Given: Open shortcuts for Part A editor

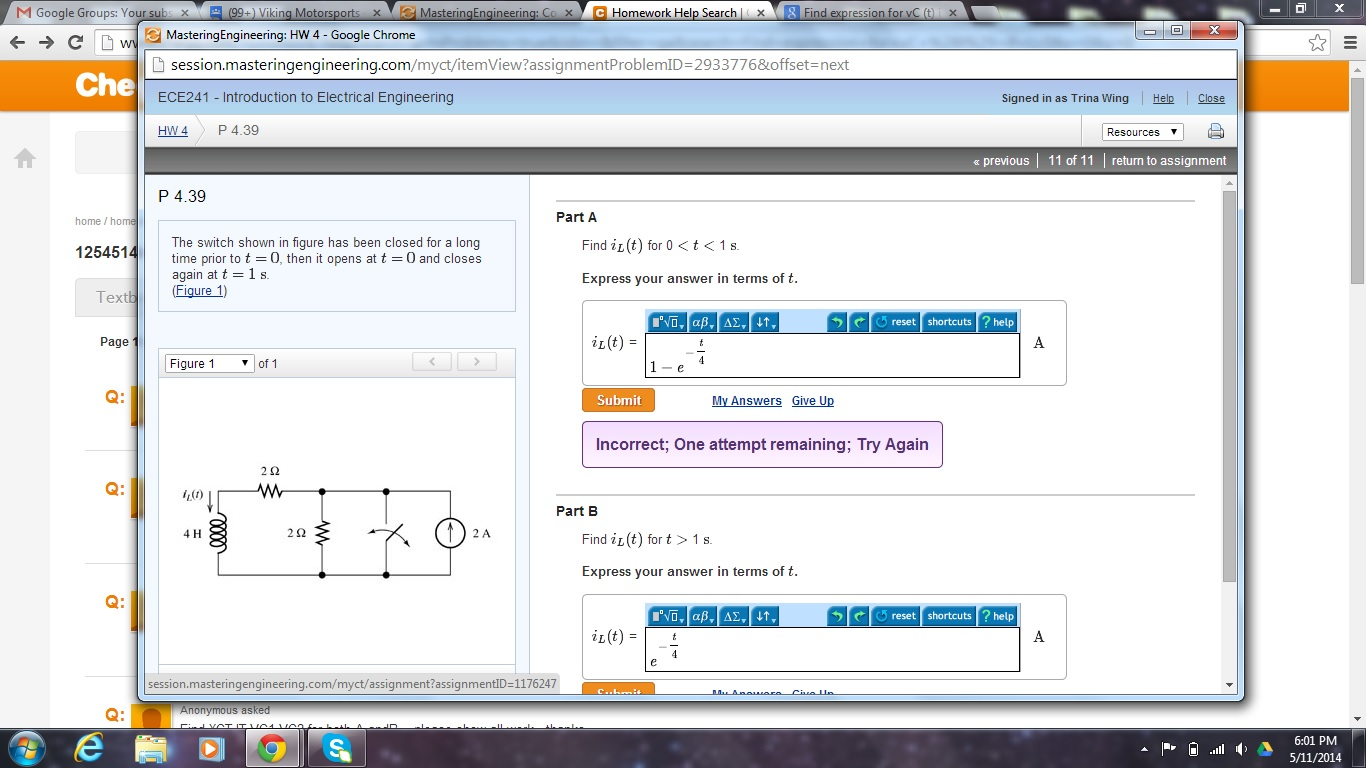Looking at the screenshot, I should (949, 322).
